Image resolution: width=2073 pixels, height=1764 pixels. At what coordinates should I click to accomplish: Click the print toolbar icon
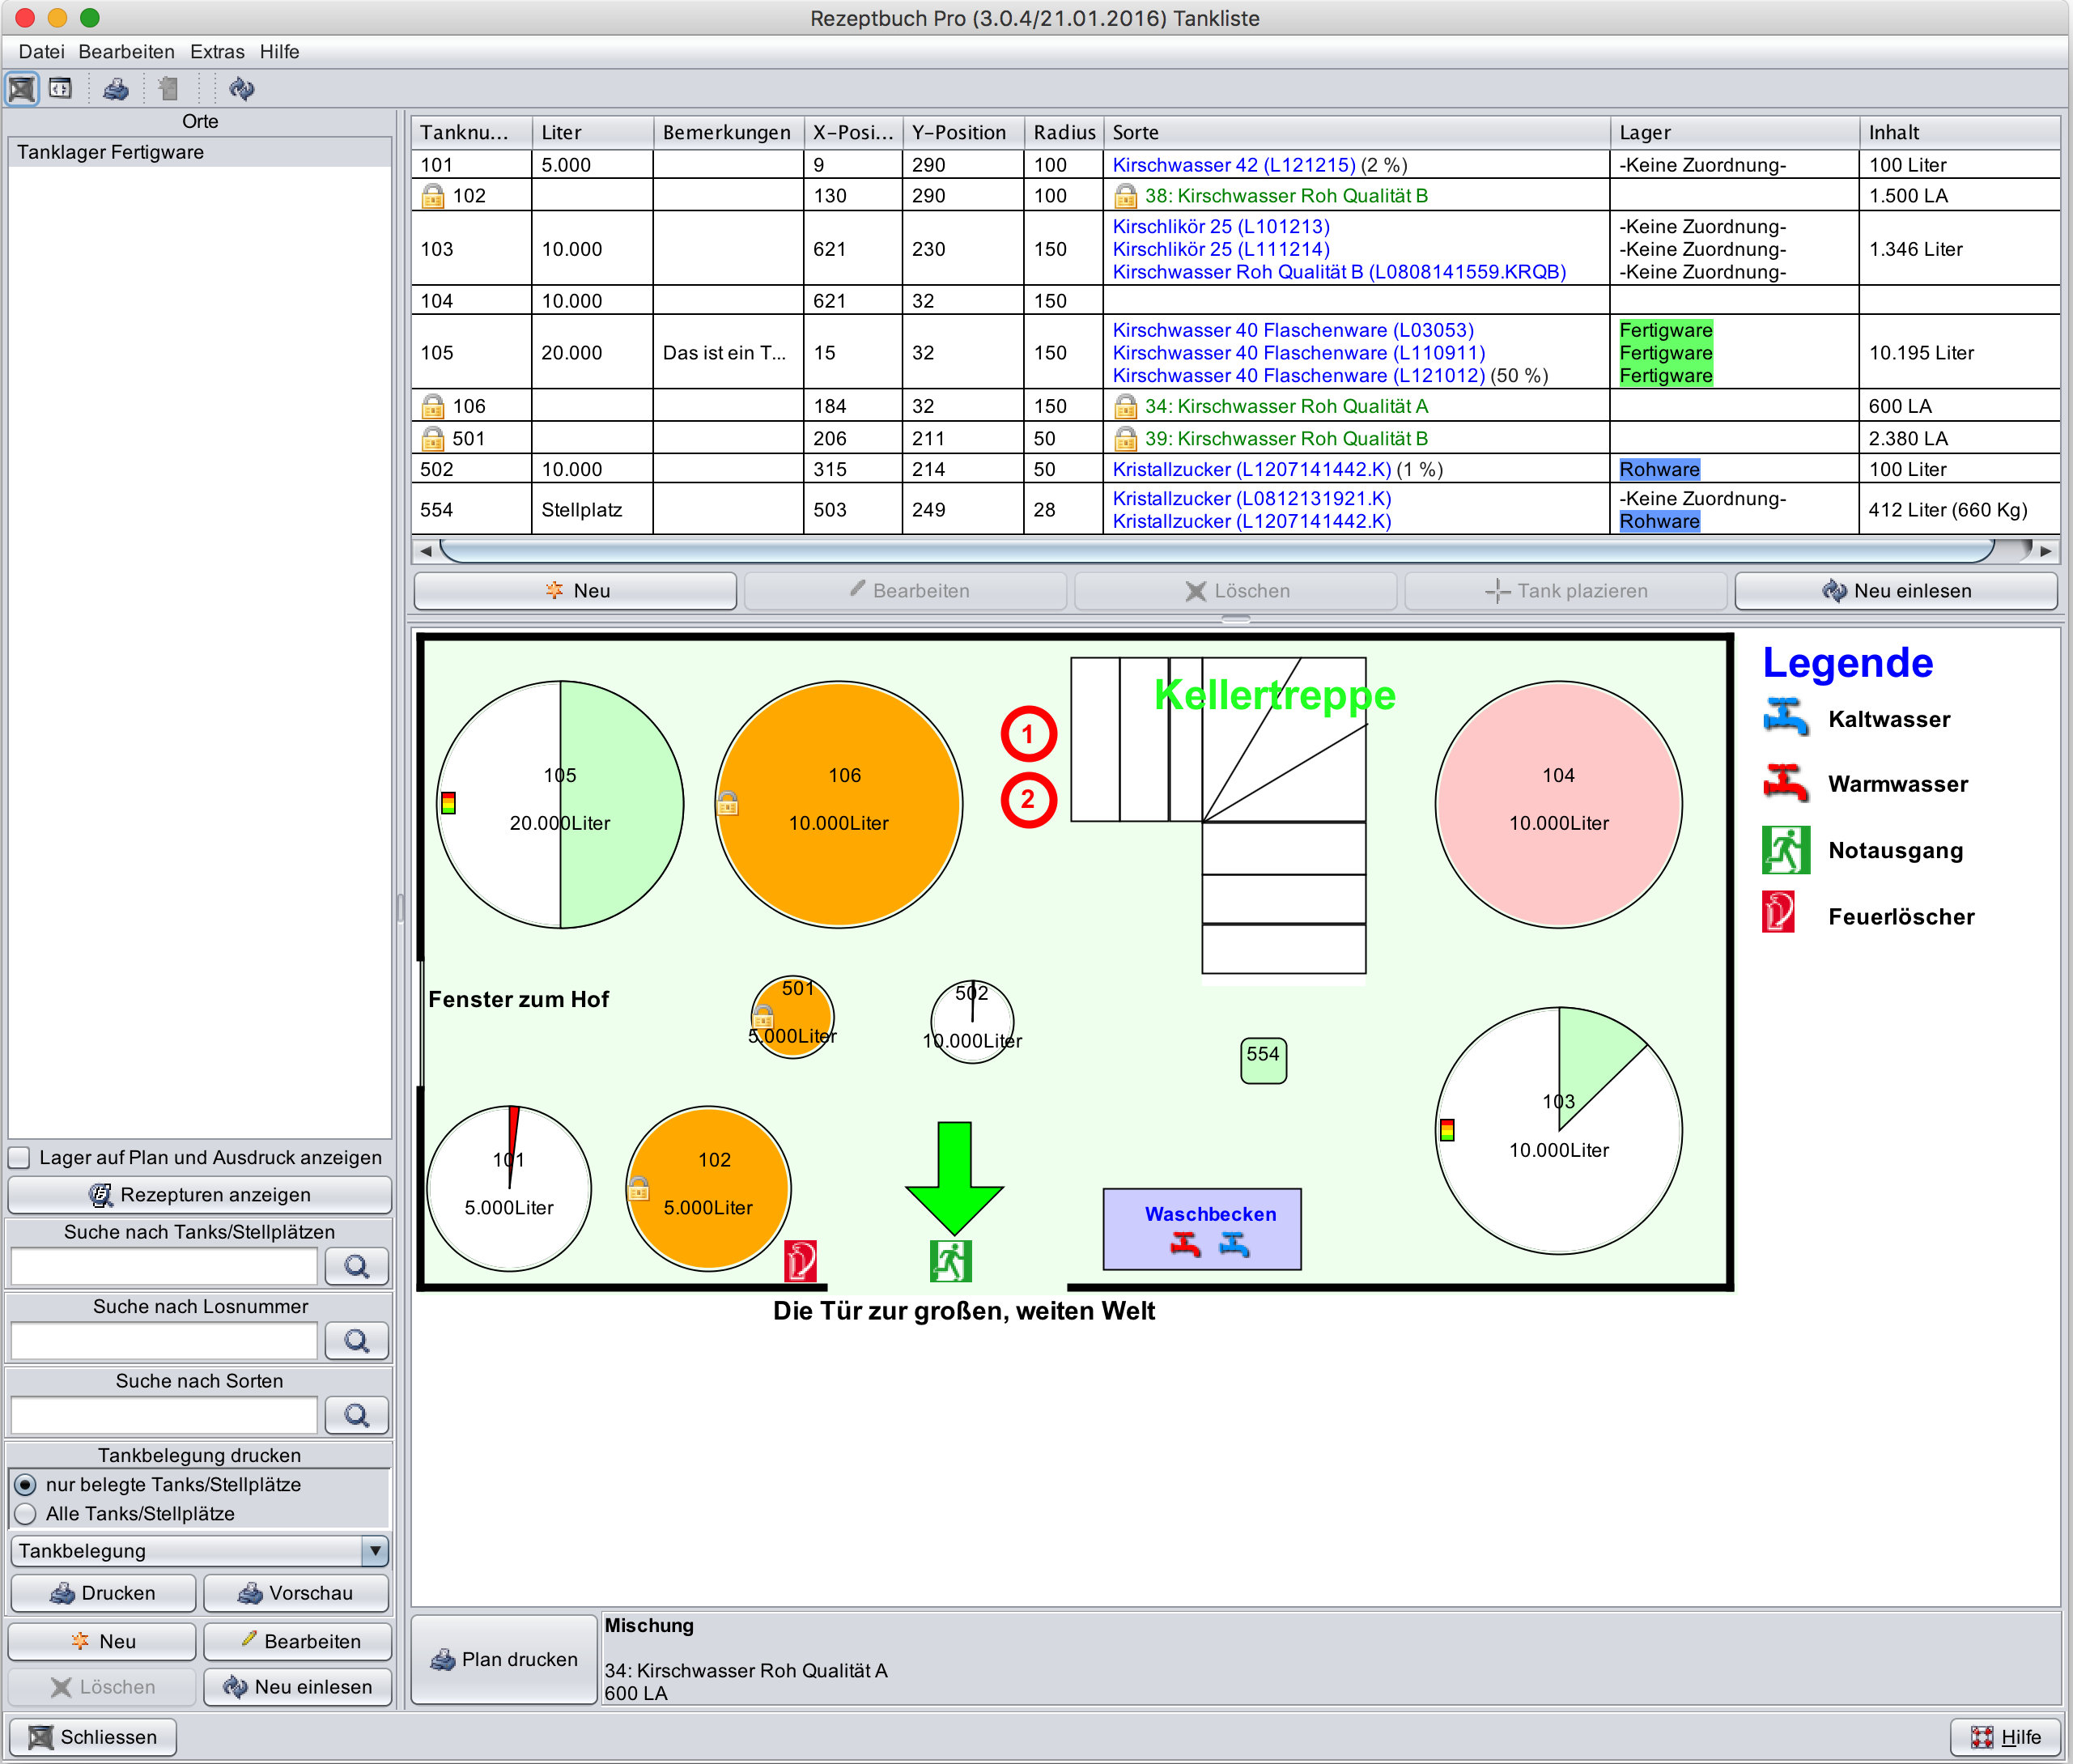coord(116,89)
